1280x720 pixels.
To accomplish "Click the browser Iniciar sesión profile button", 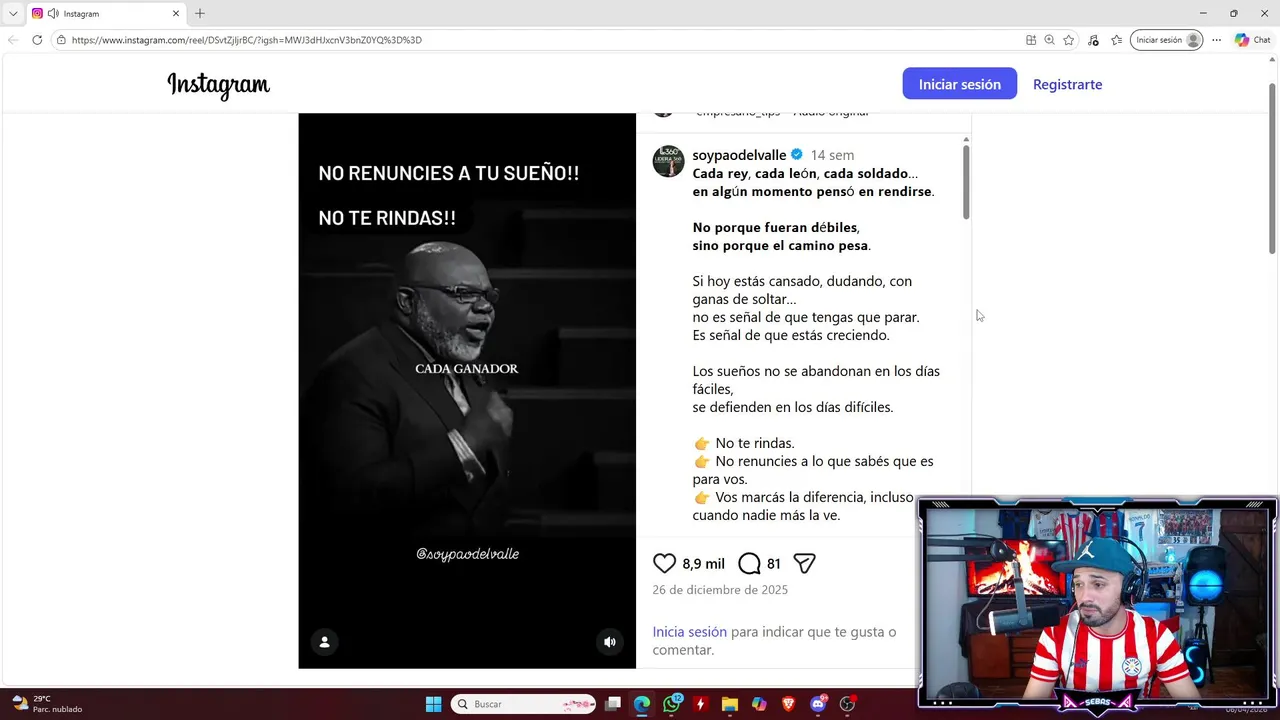I will (1166, 40).
